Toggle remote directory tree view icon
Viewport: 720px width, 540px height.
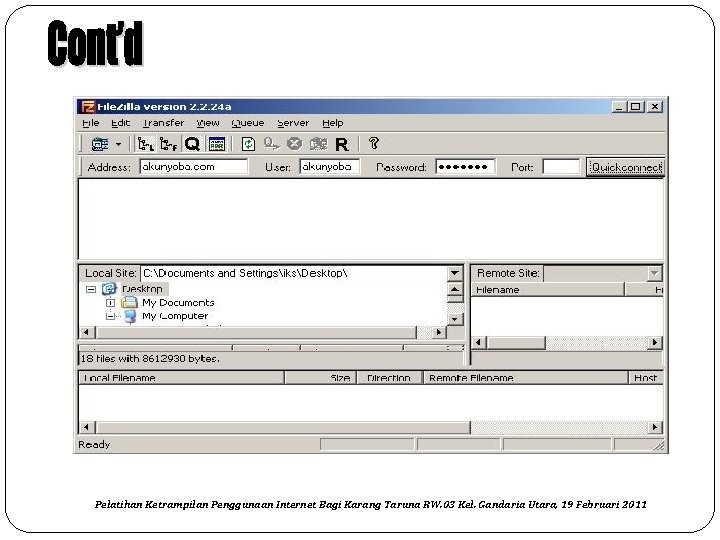click(169, 144)
